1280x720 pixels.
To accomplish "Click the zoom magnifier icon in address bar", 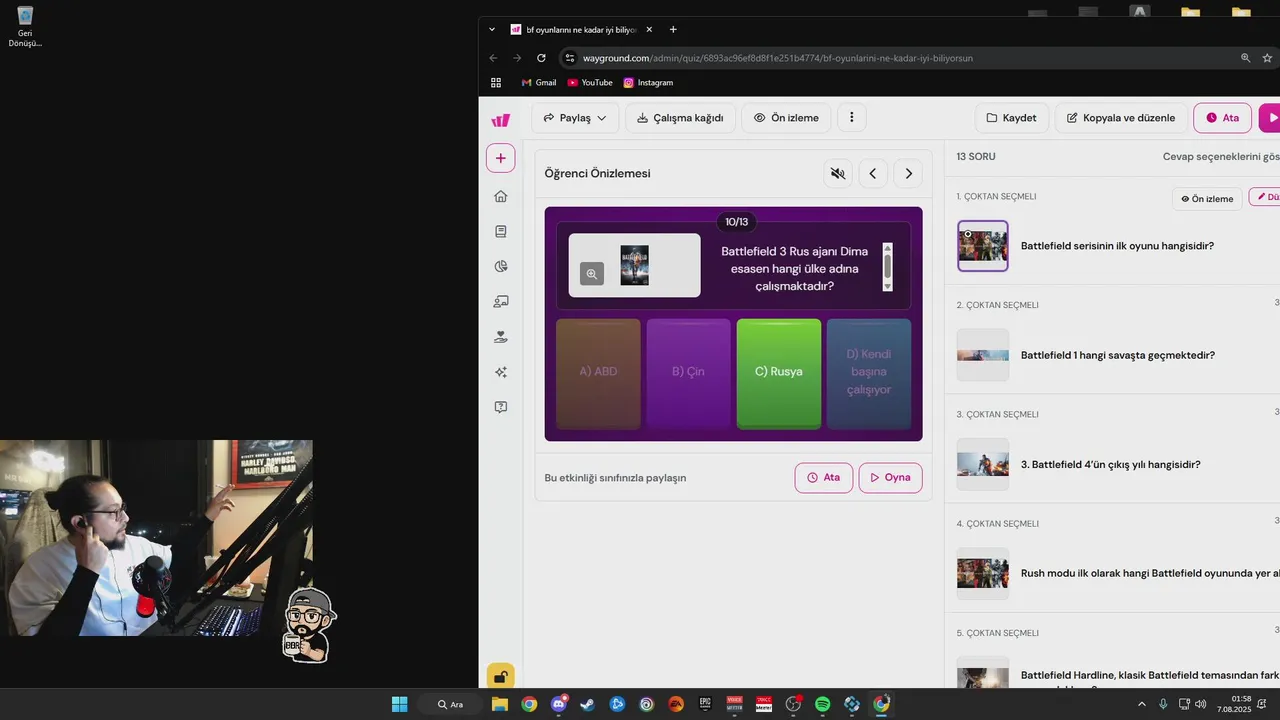I will pos(1245,58).
